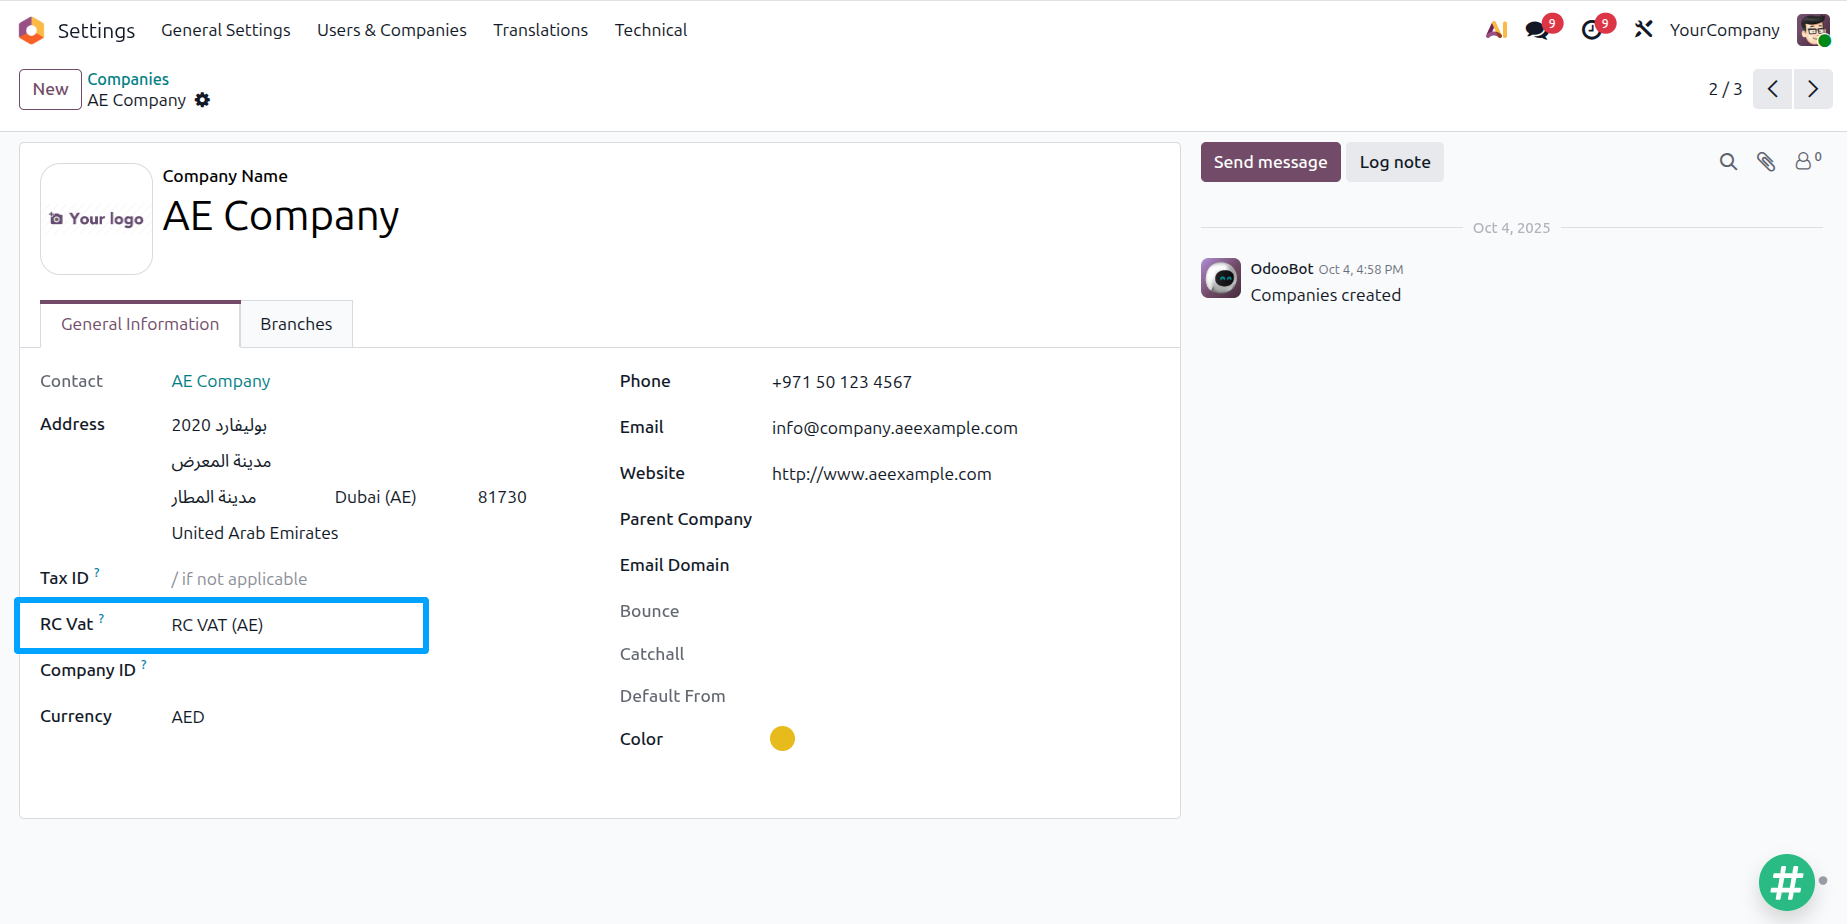Screen dimensions: 1847x924
Task: Attach files using the paperclip icon
Action: coord(1766,162)
